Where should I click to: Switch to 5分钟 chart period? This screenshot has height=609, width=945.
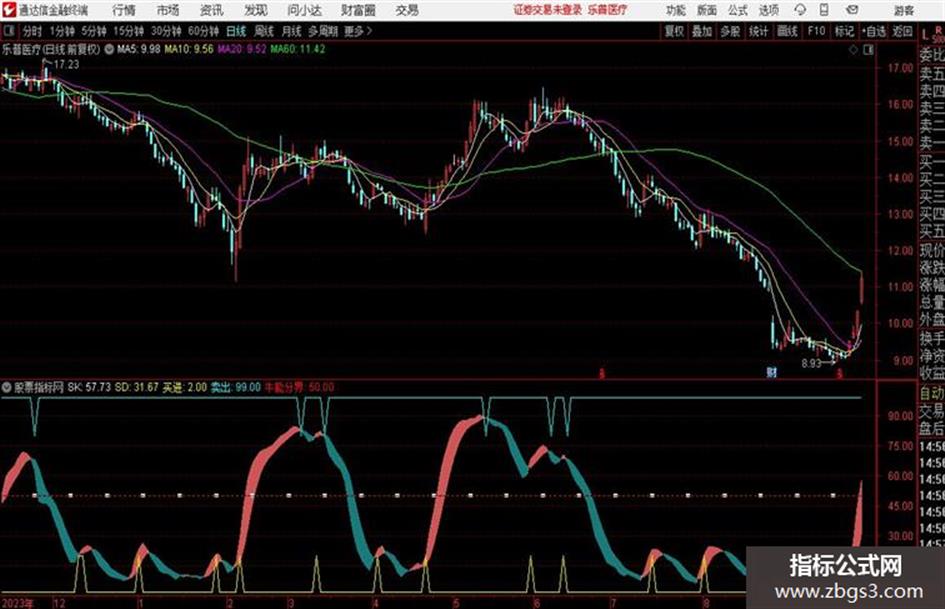click(x=94, y=31)
